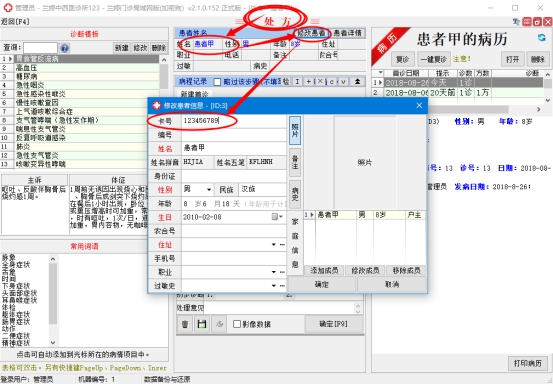Click the 确定[F9] button
Screen dimensions: 553x384
click(334, 324)
